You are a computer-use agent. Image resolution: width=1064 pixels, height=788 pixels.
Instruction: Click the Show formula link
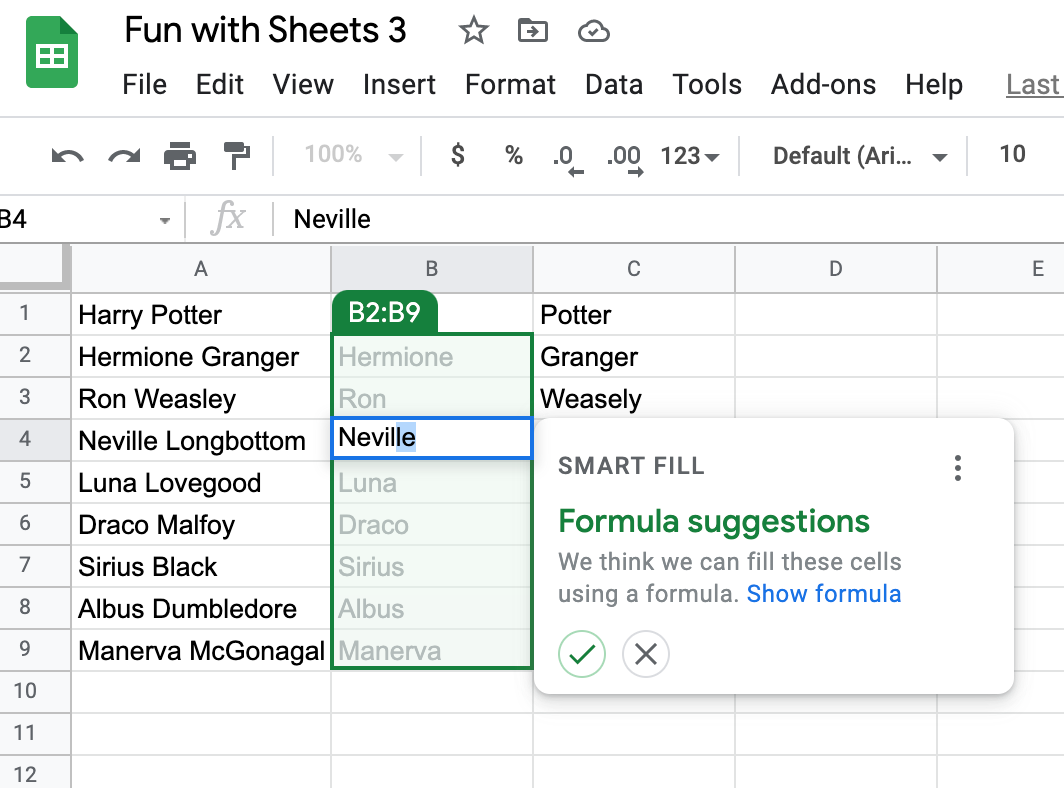(824, 594)
